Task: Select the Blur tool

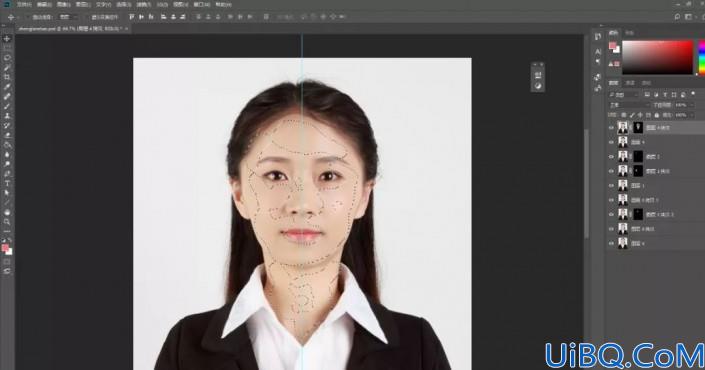Action: point(7,155)
